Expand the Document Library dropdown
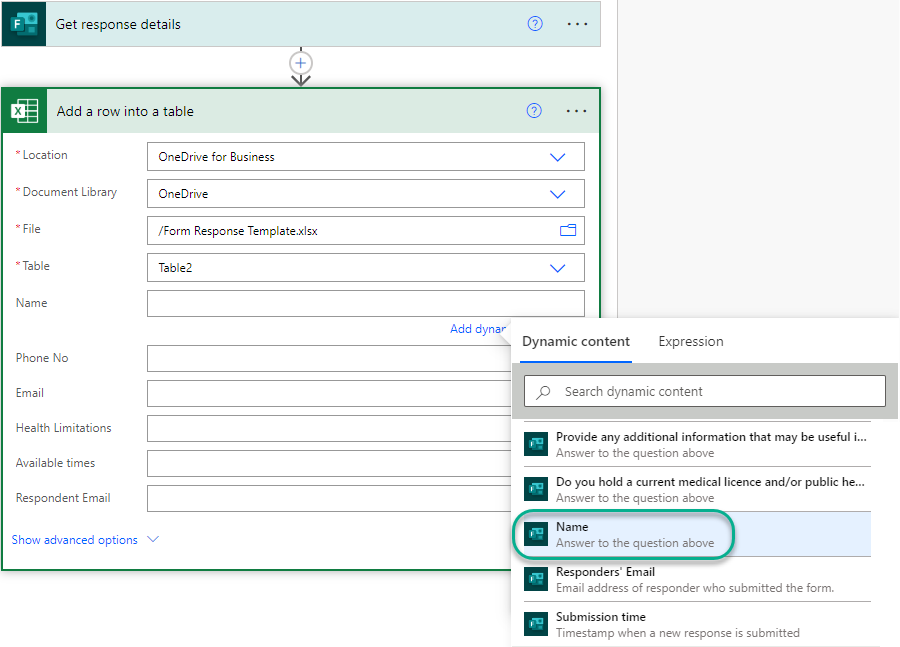 pos(558,194)
